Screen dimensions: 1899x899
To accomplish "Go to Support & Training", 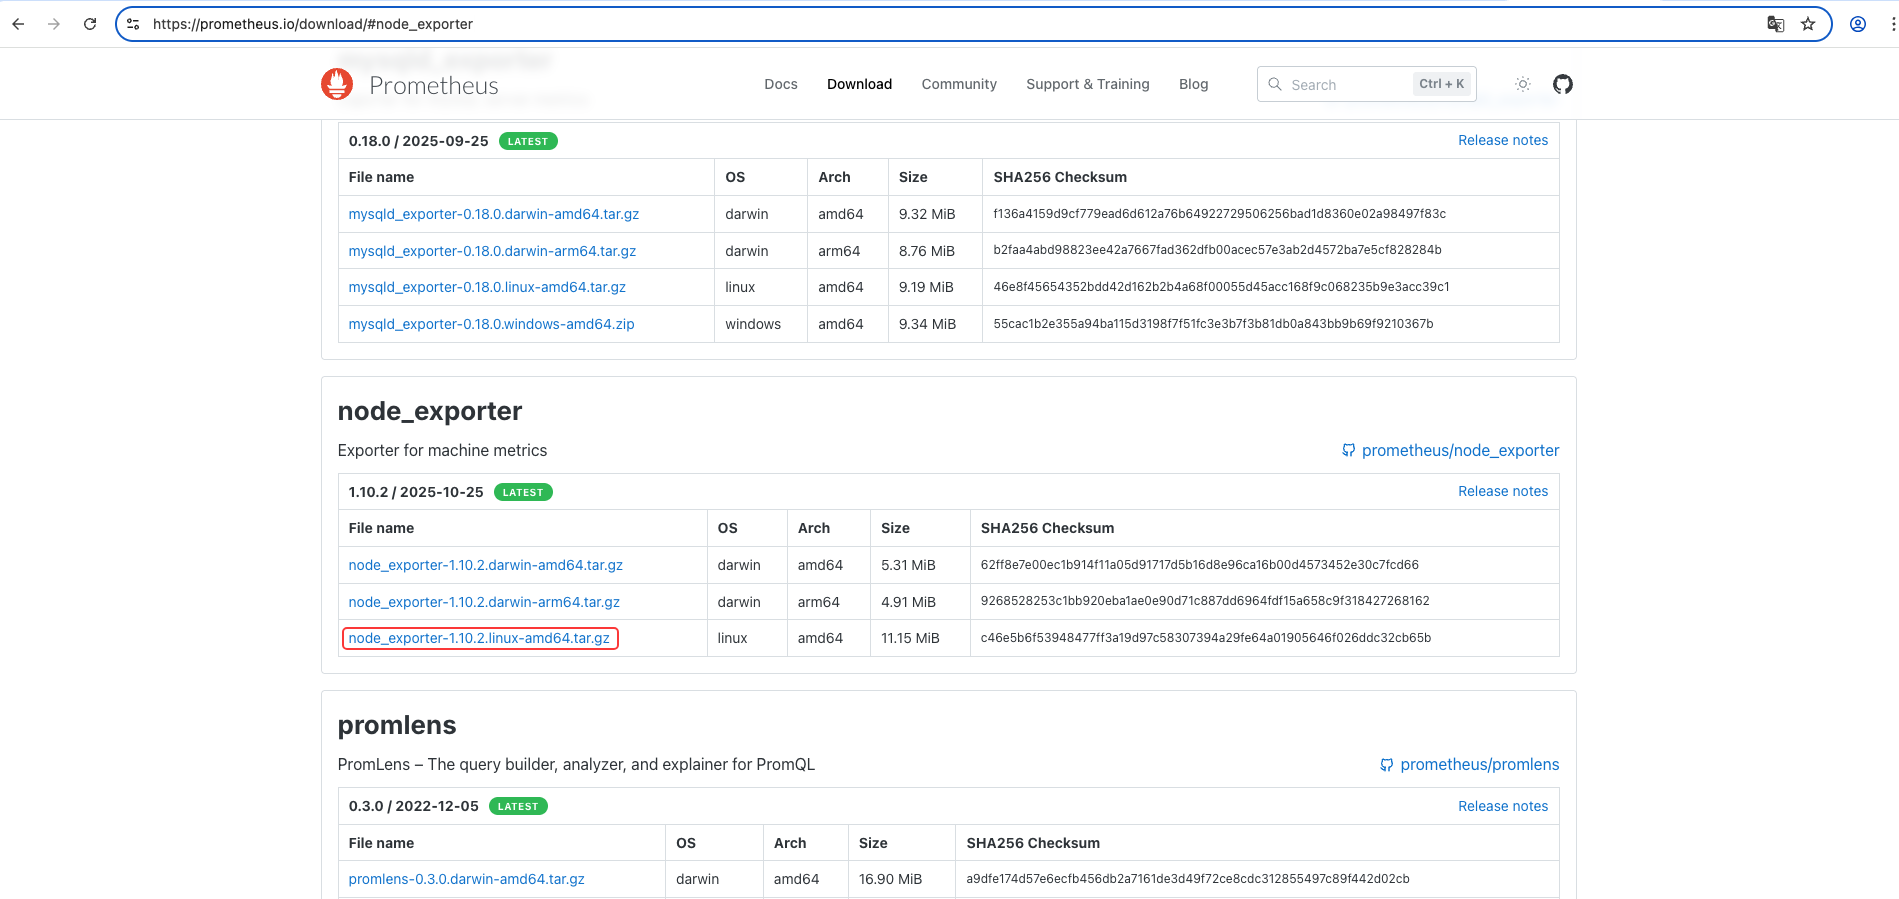I will tap(1088, 84).
